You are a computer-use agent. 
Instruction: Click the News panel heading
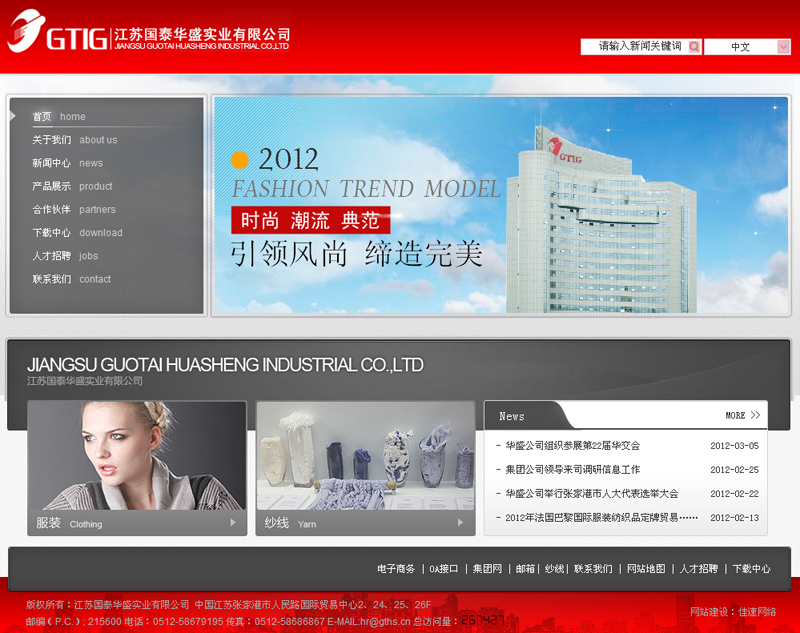point(512,416)
